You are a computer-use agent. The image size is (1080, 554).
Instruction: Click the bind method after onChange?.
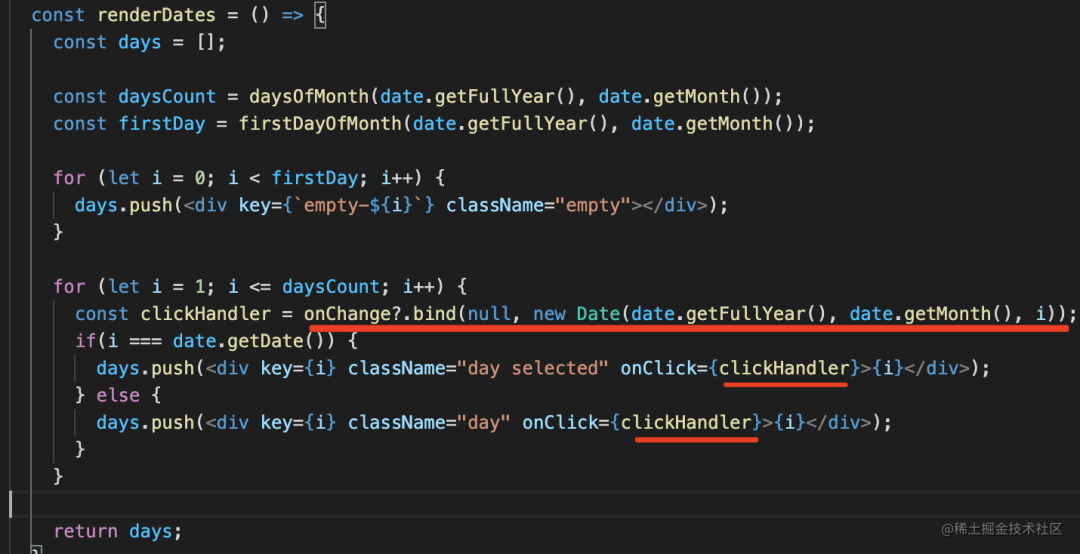pyautogui.click(x=435, y=314)
